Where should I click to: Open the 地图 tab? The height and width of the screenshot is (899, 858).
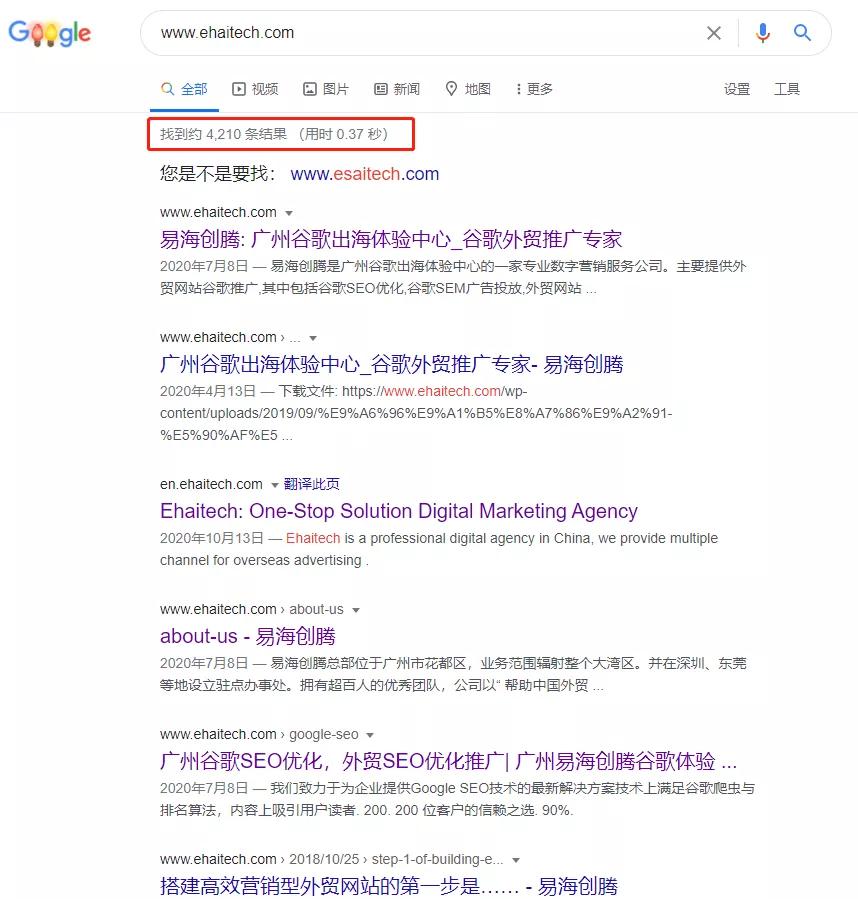tap(468, 89)
